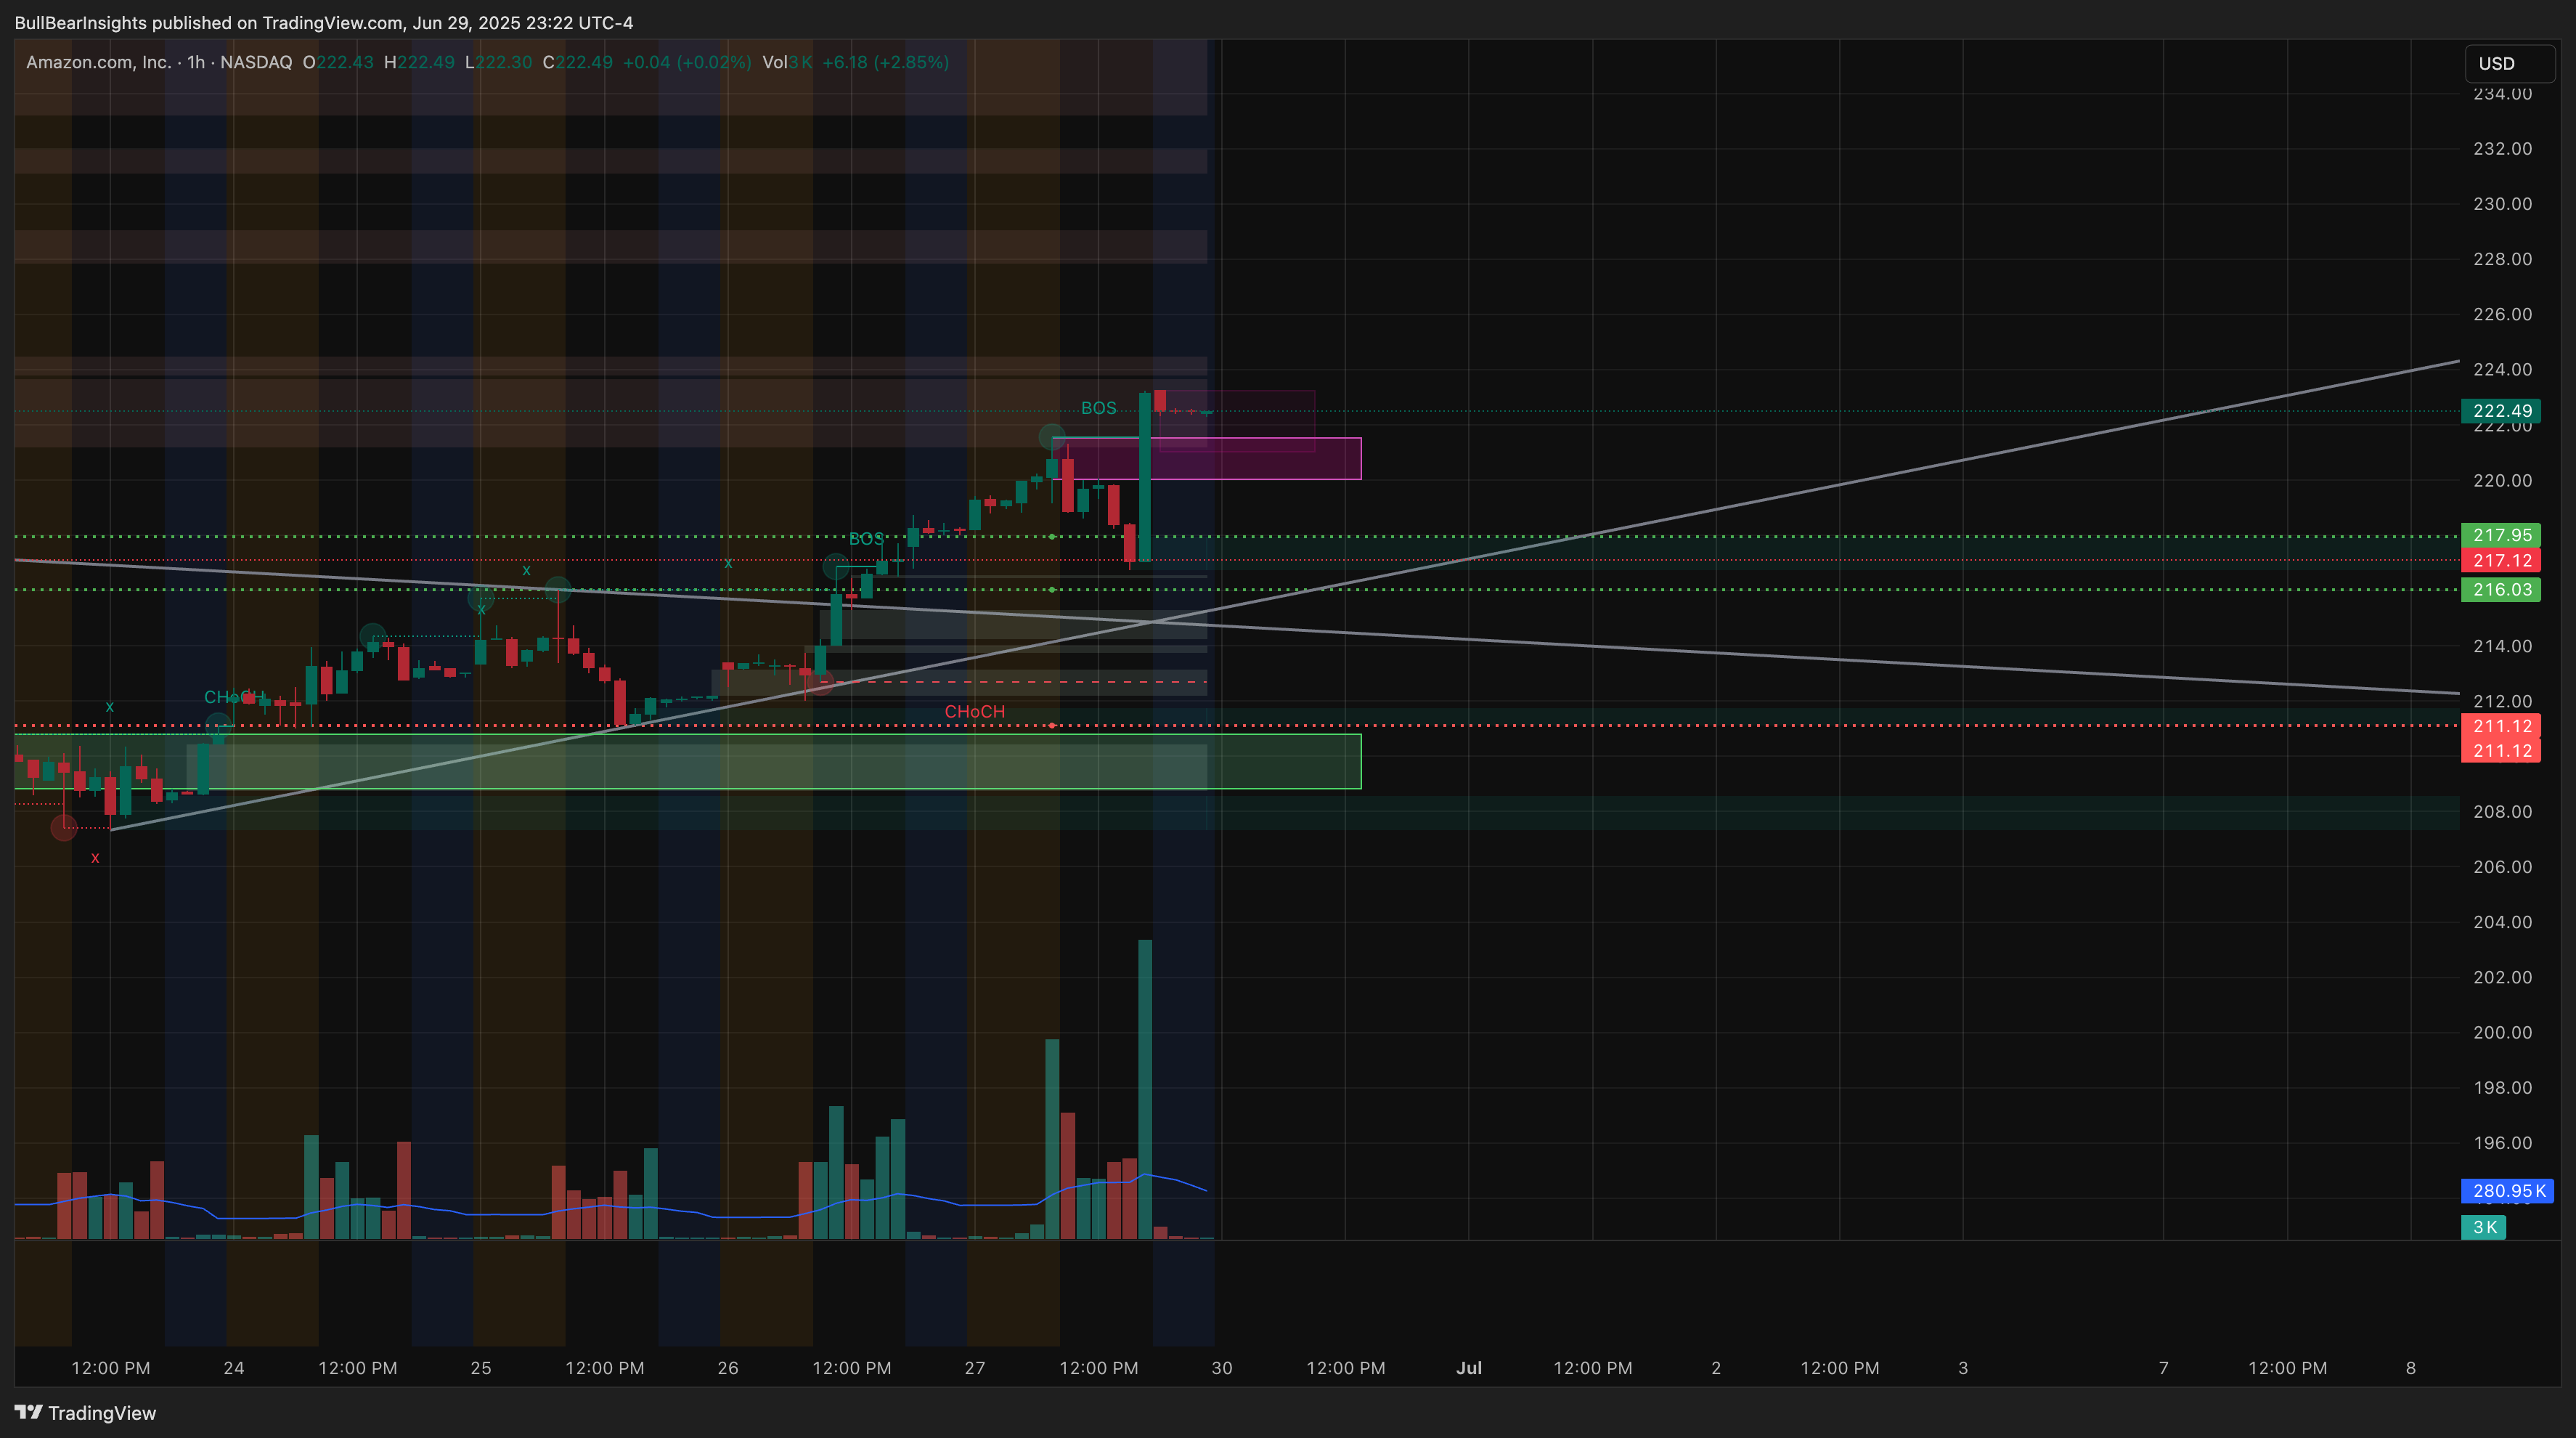Click the 196.00 price axis tick

point(2502,1142)
